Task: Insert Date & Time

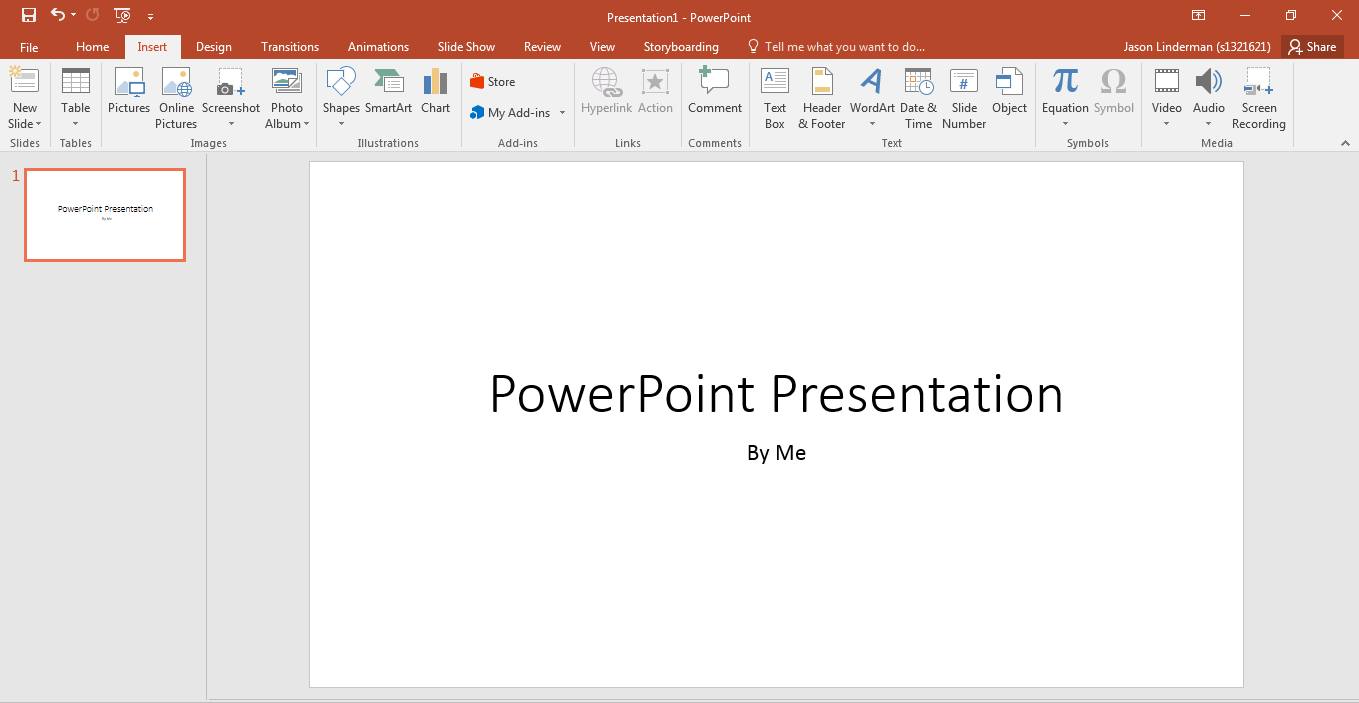Action: 918,97
